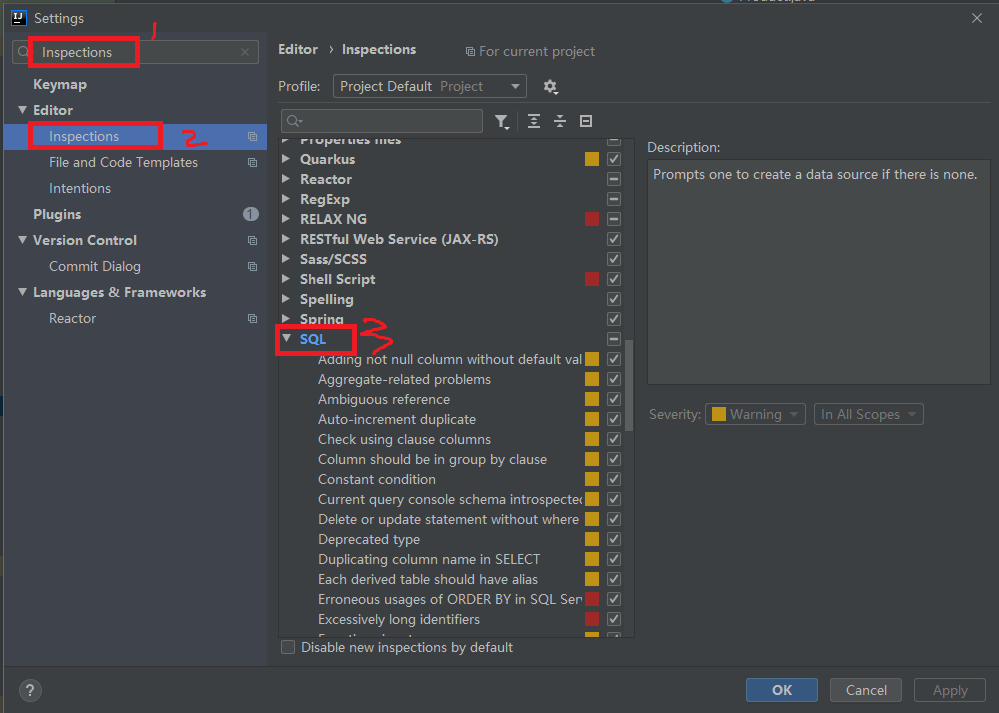
Task: Enable Disable new inspections by default
Action: pos(288,647)
